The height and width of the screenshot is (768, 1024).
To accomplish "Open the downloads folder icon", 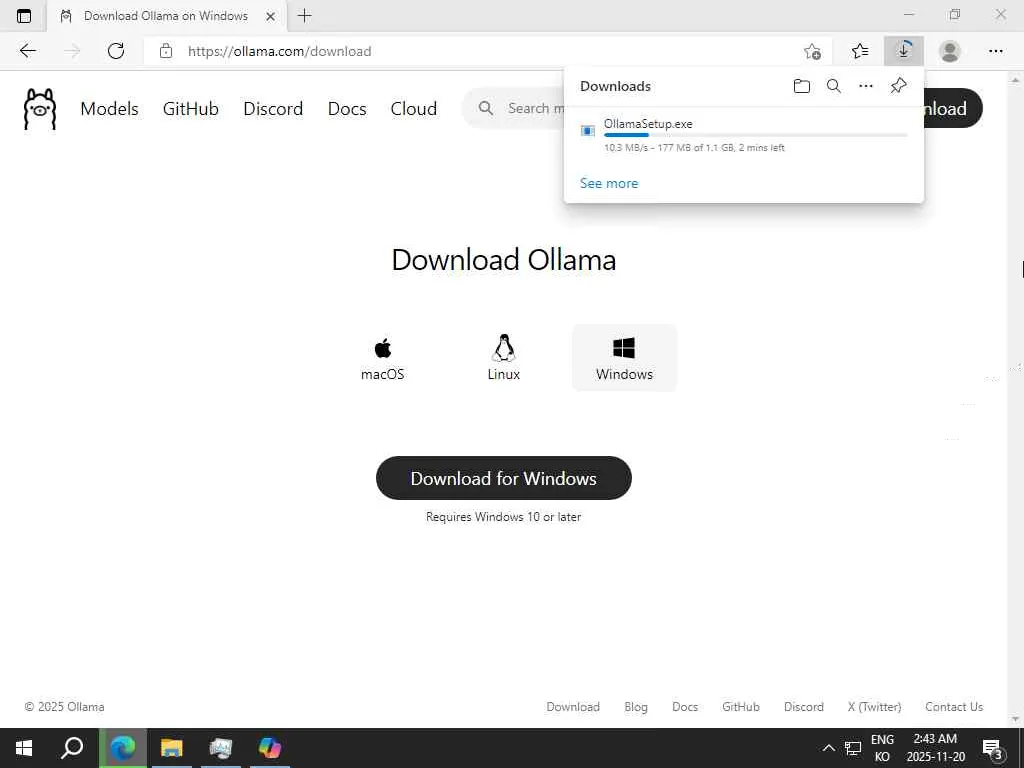I will [x=801, y=86].
